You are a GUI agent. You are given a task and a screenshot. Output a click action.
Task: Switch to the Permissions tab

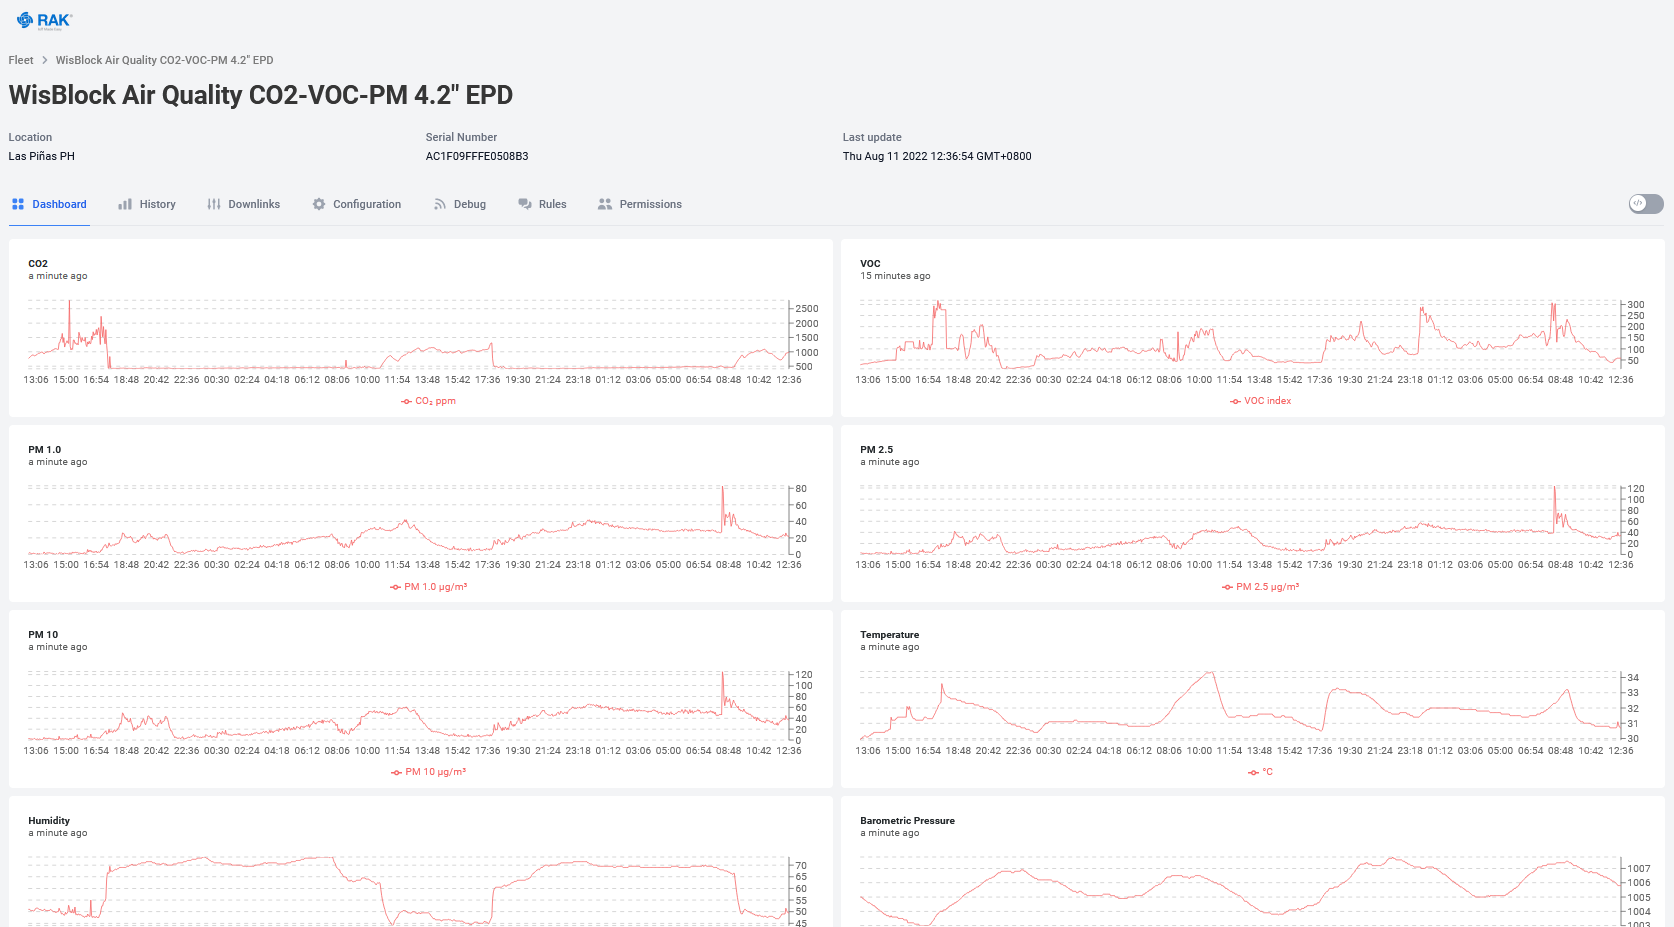[640, 204]
